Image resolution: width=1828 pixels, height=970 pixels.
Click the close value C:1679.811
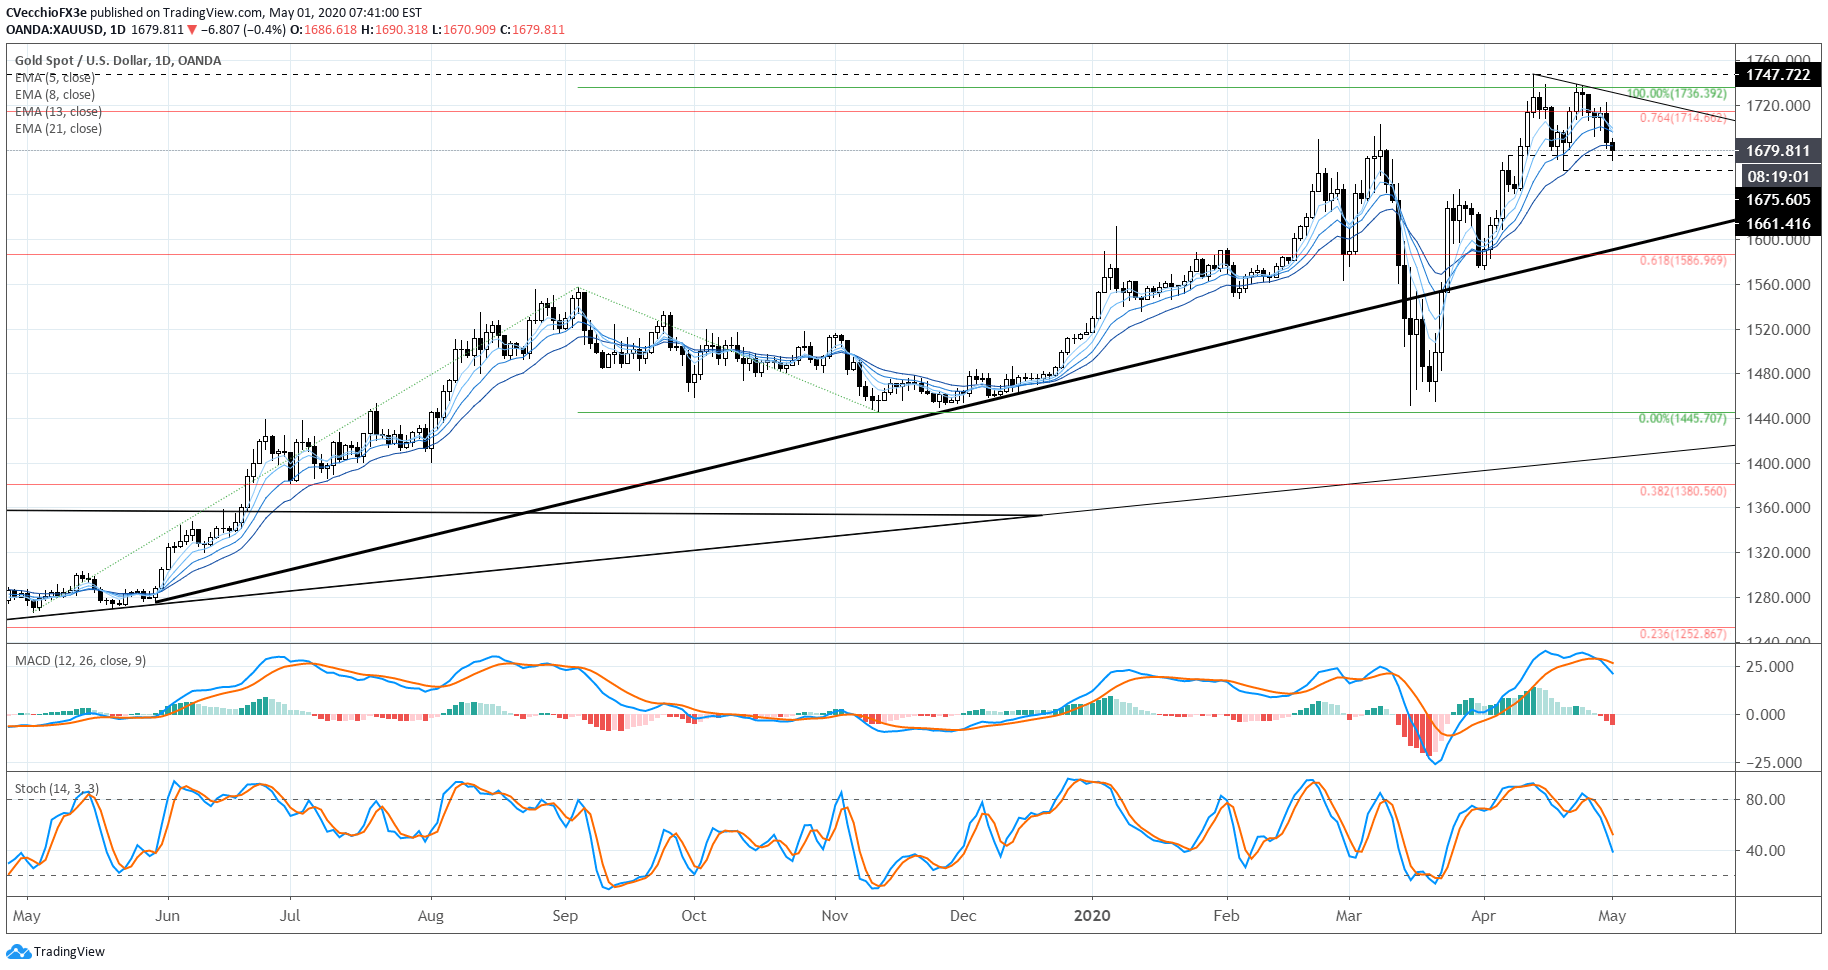pos(532,30)
